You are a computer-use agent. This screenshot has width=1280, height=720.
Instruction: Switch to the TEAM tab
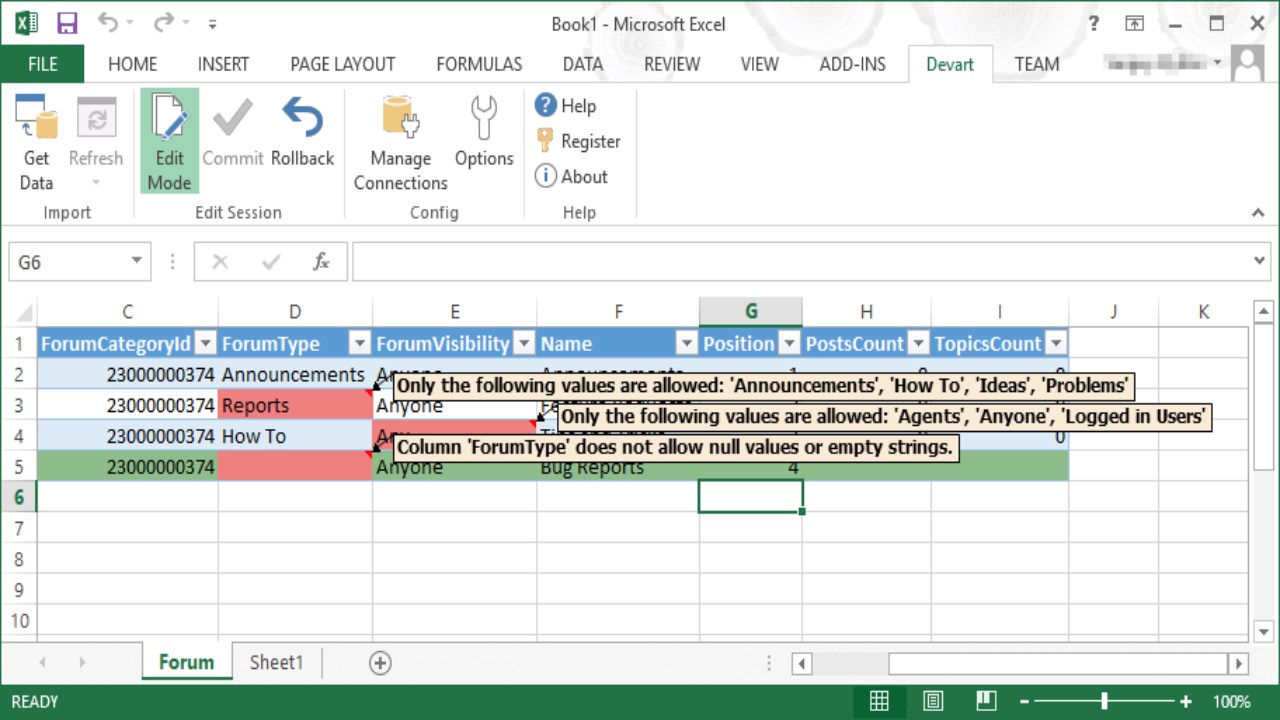click(1037, 64)
